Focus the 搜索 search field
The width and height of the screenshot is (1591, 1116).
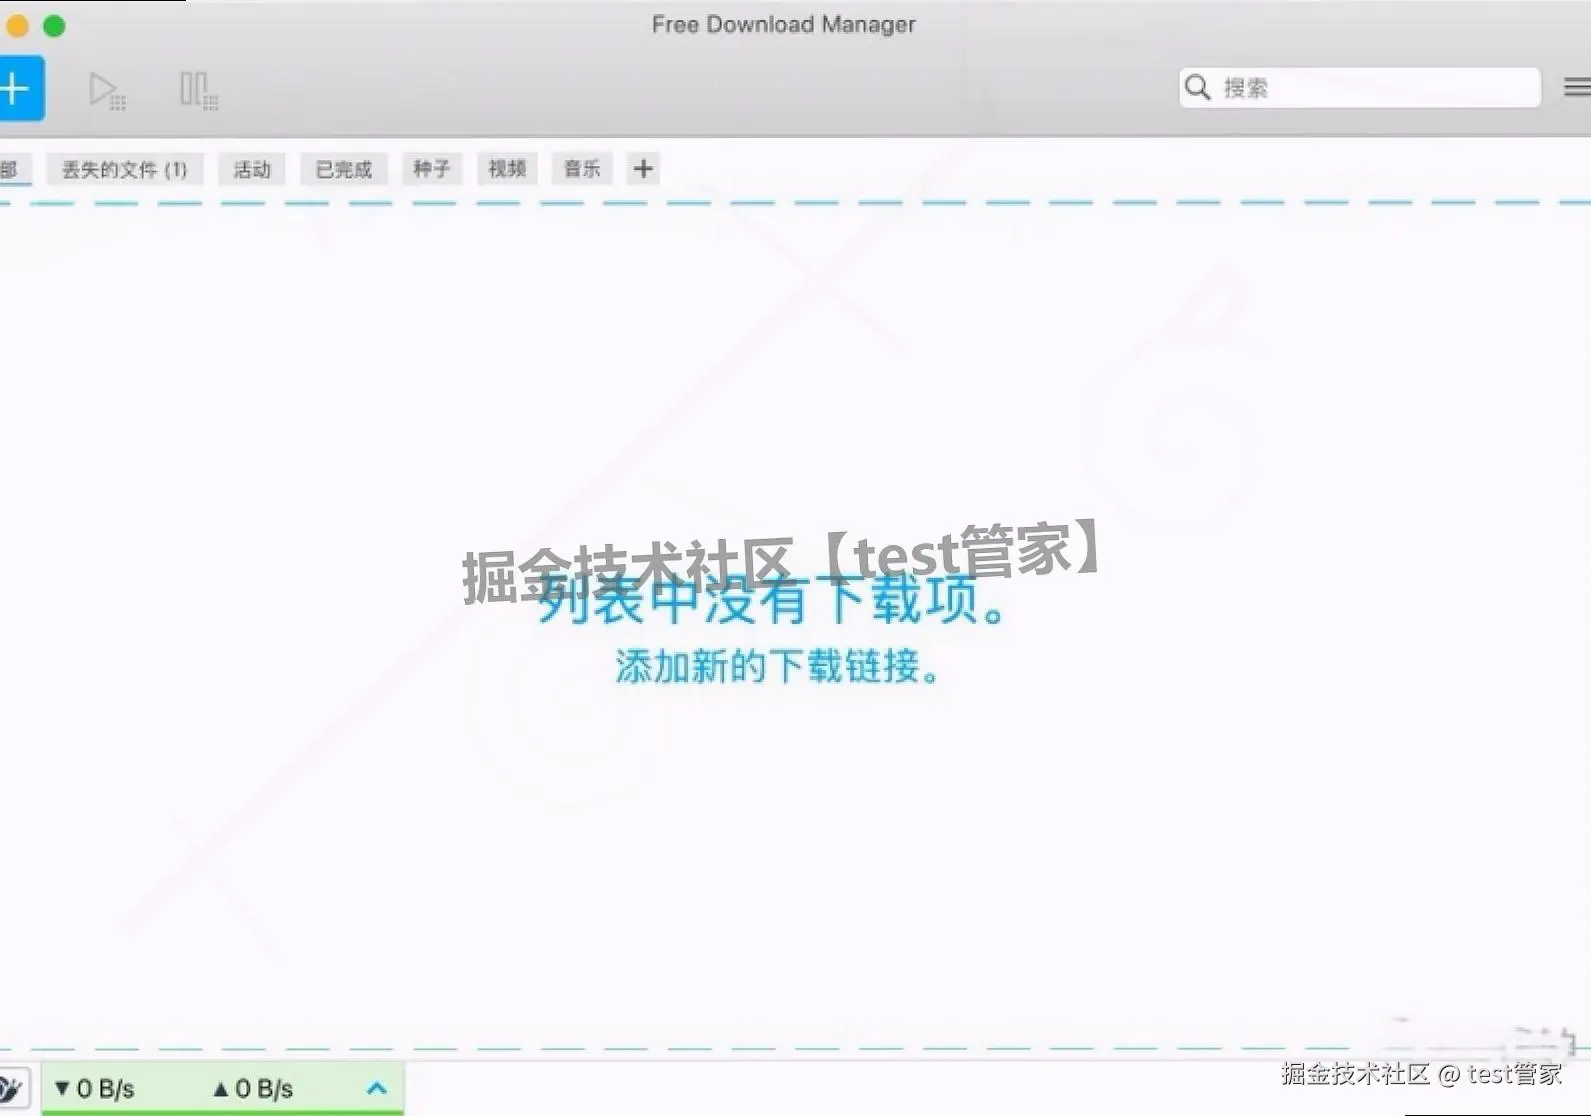1359,88
